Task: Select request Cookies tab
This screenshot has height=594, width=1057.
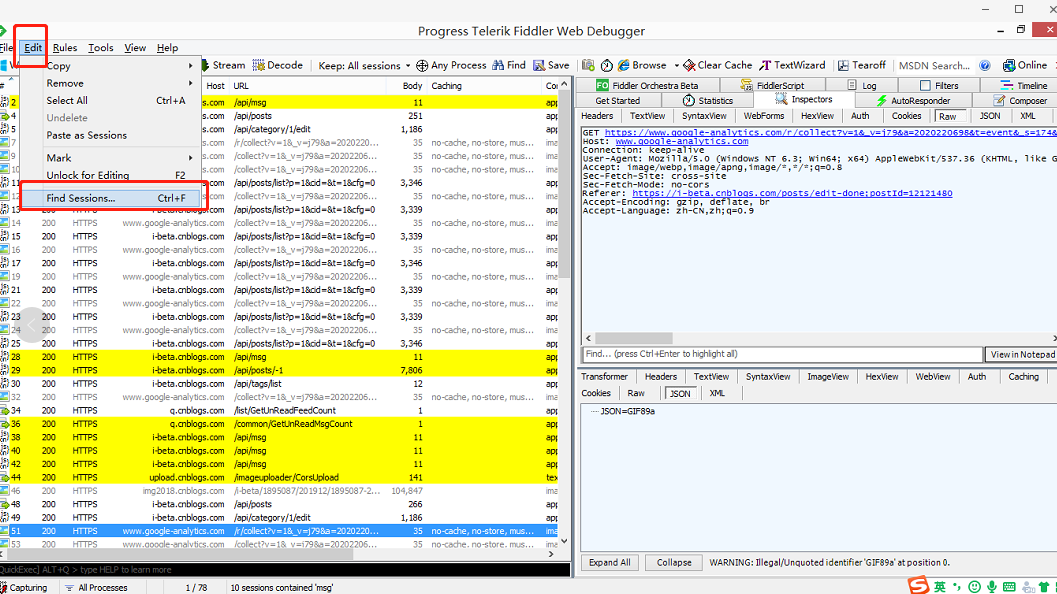Action: pyautogui.click(x=906, y=116)
